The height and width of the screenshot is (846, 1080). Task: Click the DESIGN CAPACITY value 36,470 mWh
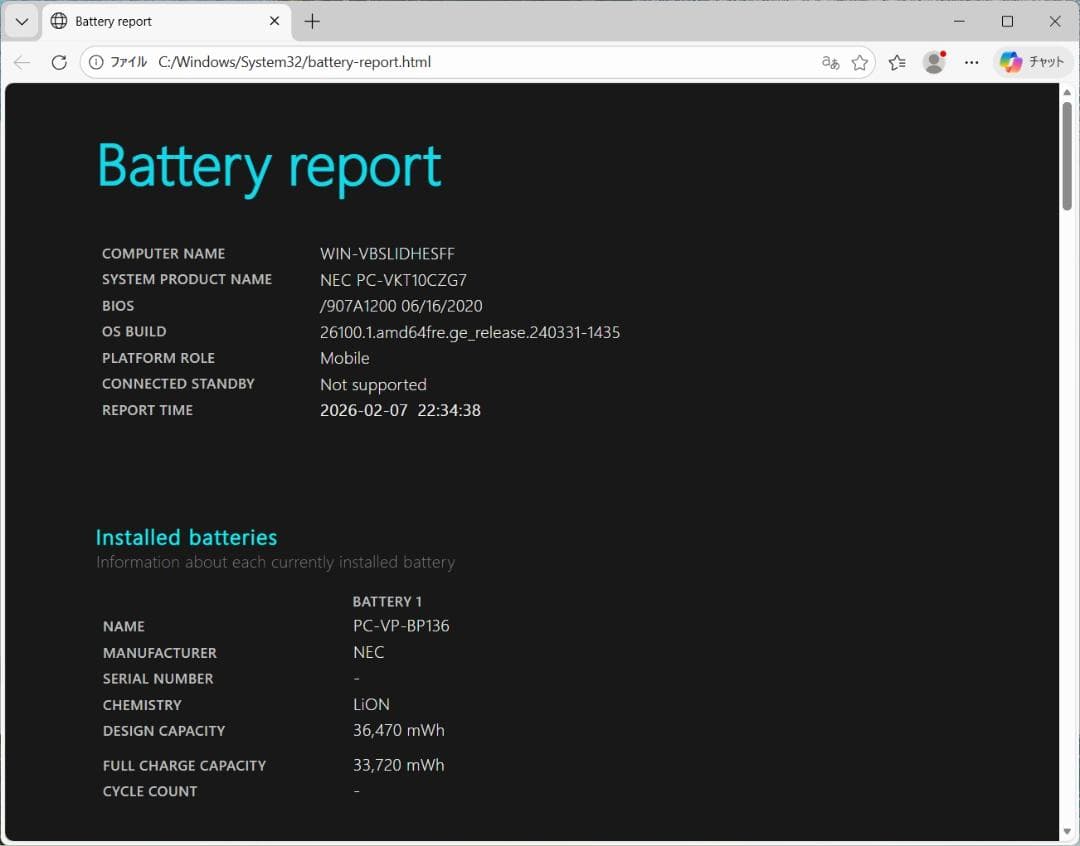pos(398,730)
